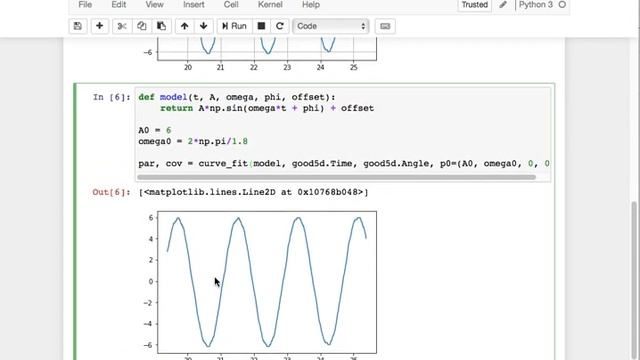Move the selected cell up
Image resolution: width=640 pixels, height=360 pixels.
pos(184,26)
